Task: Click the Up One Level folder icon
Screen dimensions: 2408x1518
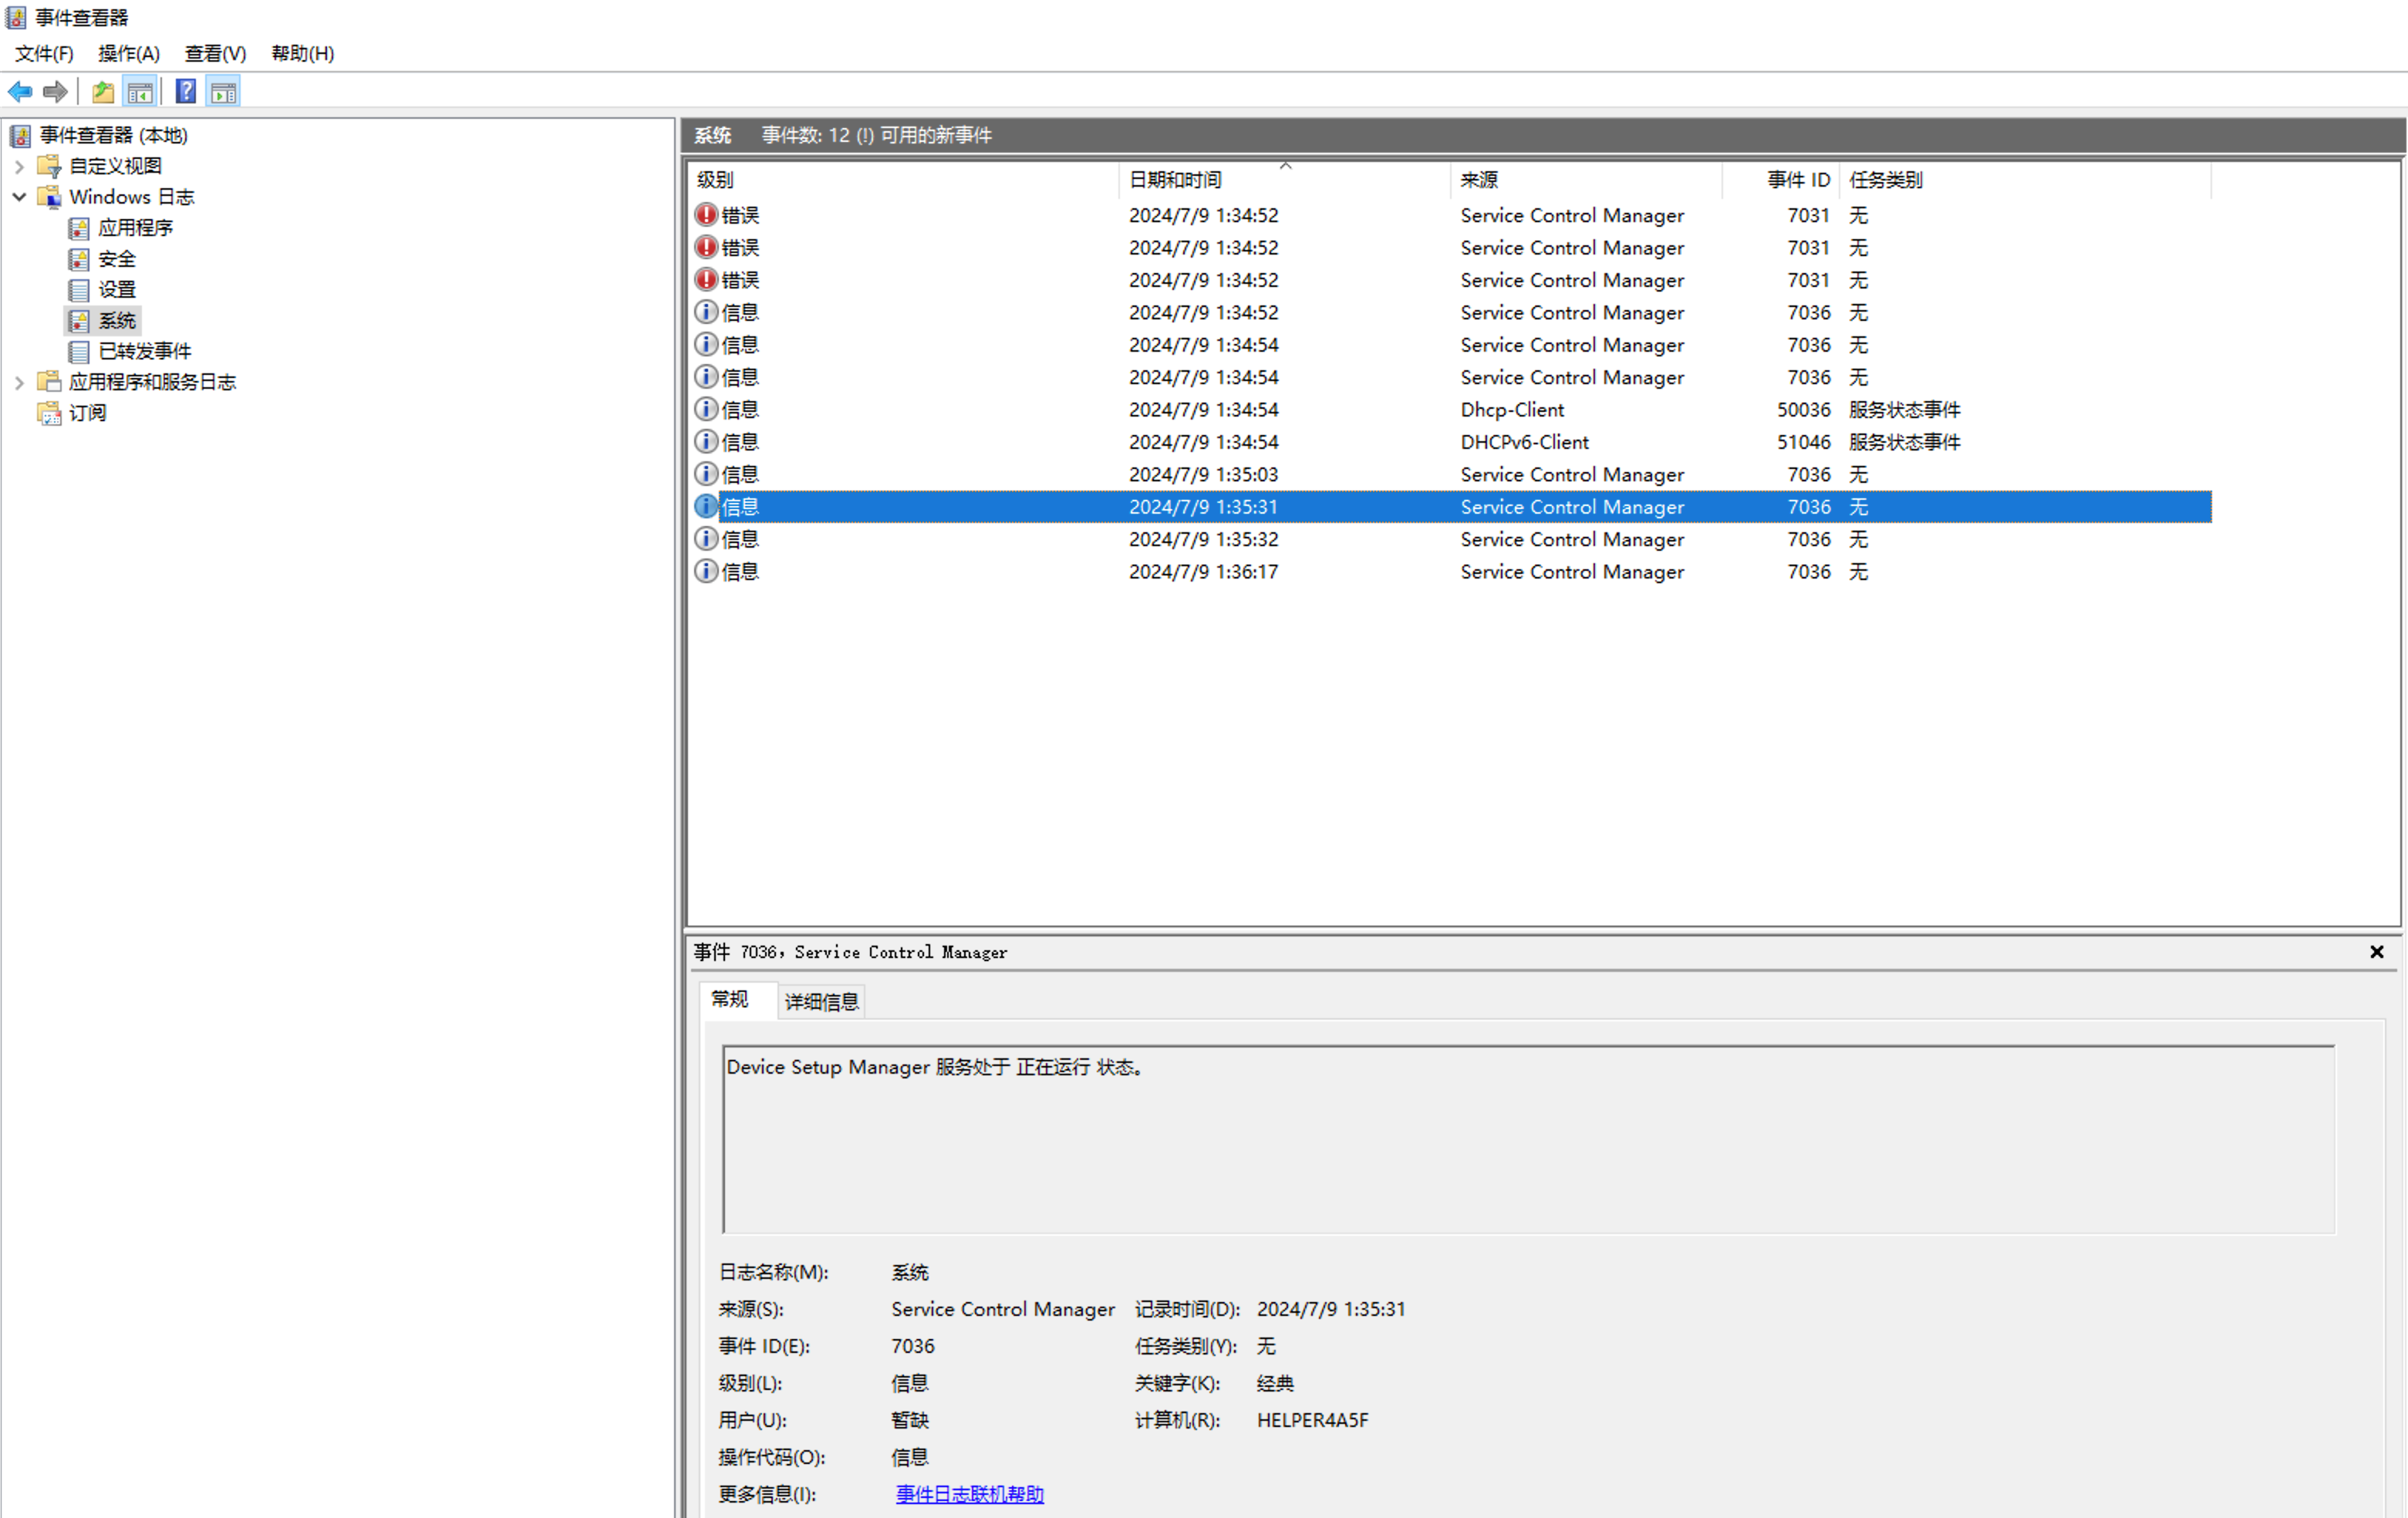Action: click(102, 92)
